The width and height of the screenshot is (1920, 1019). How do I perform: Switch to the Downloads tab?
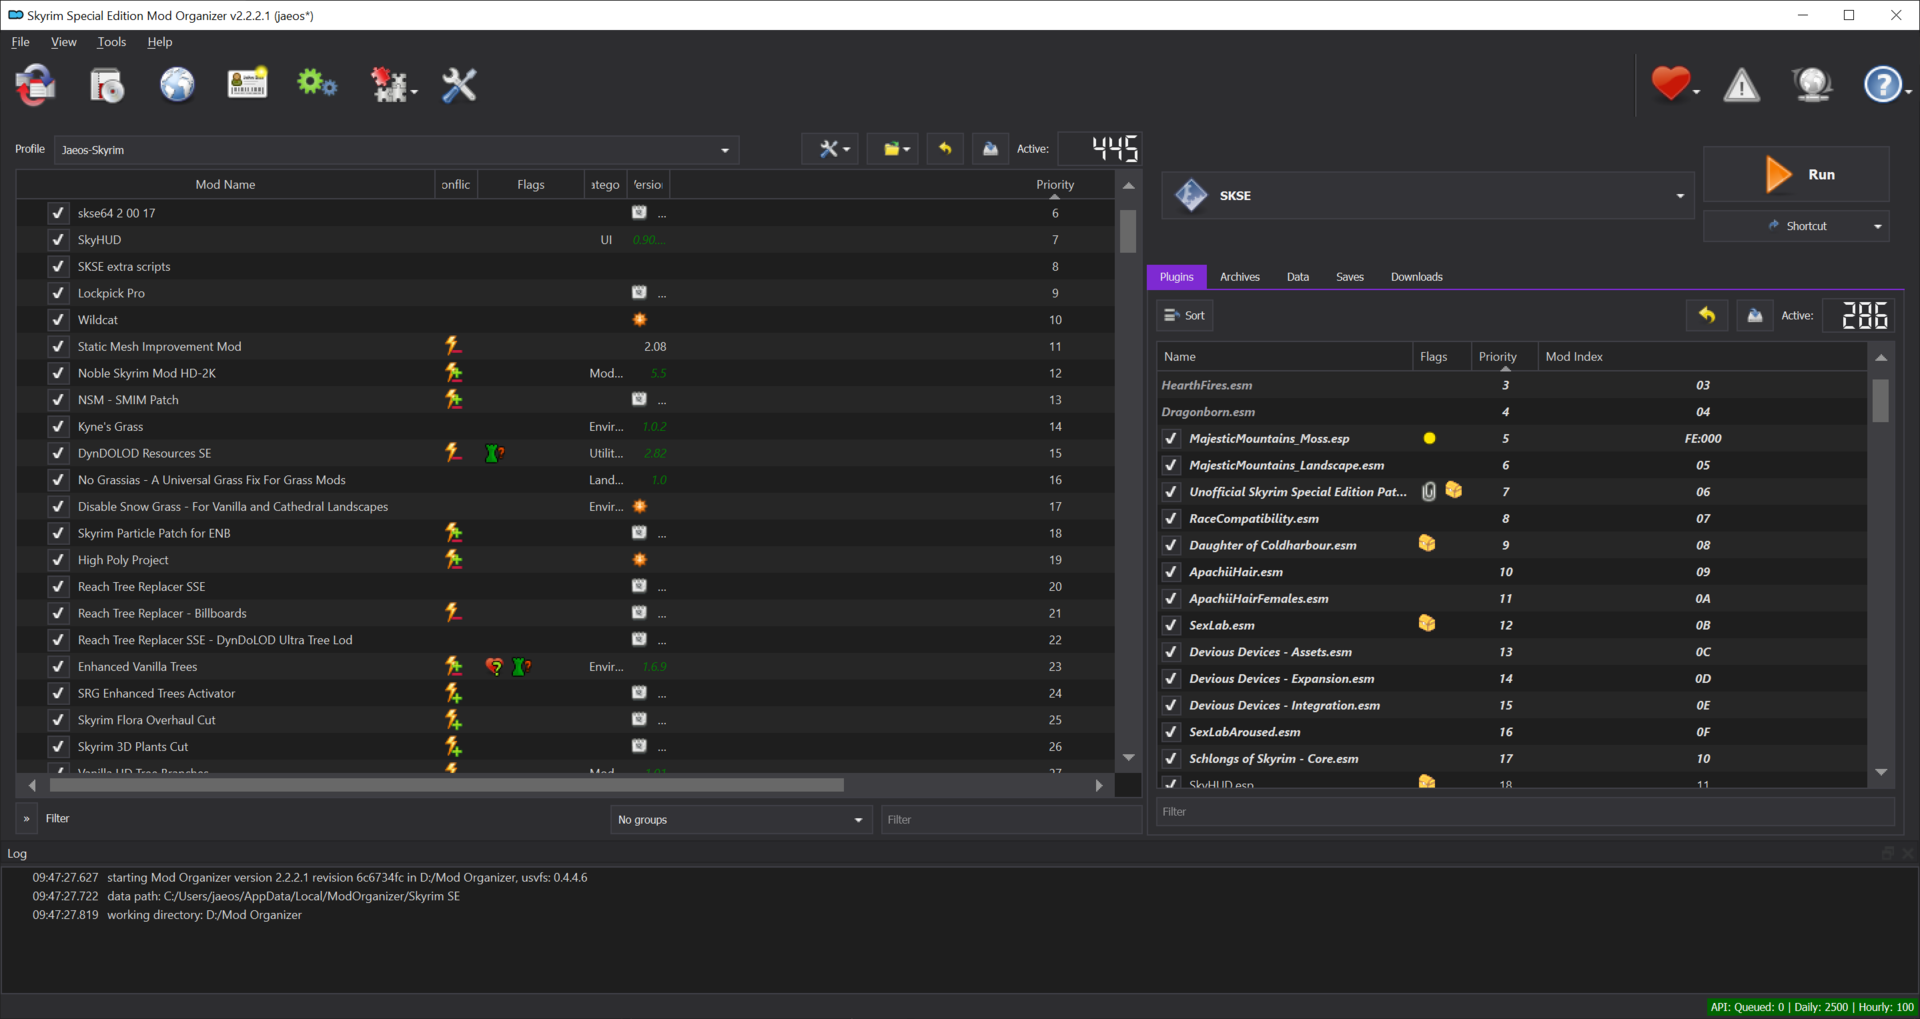point(1416,277)
